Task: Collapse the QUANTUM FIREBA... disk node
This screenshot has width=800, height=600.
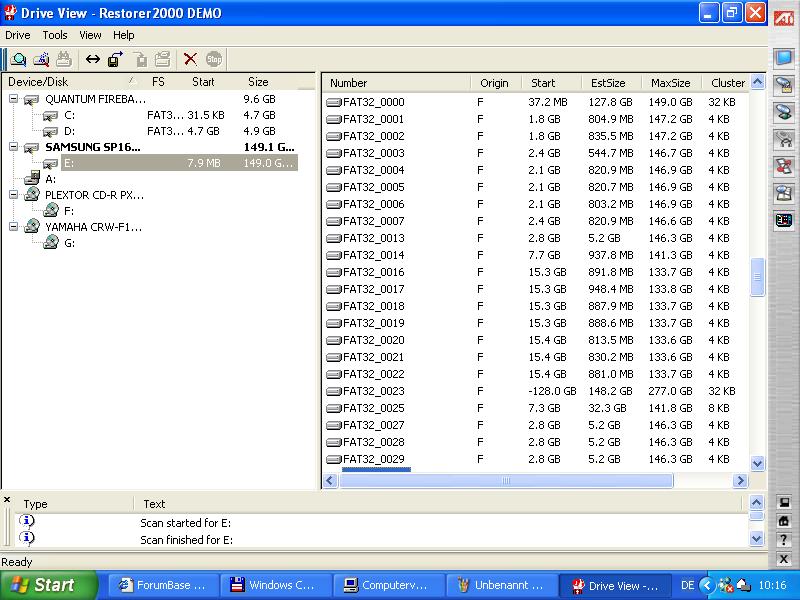Action: 14,99
